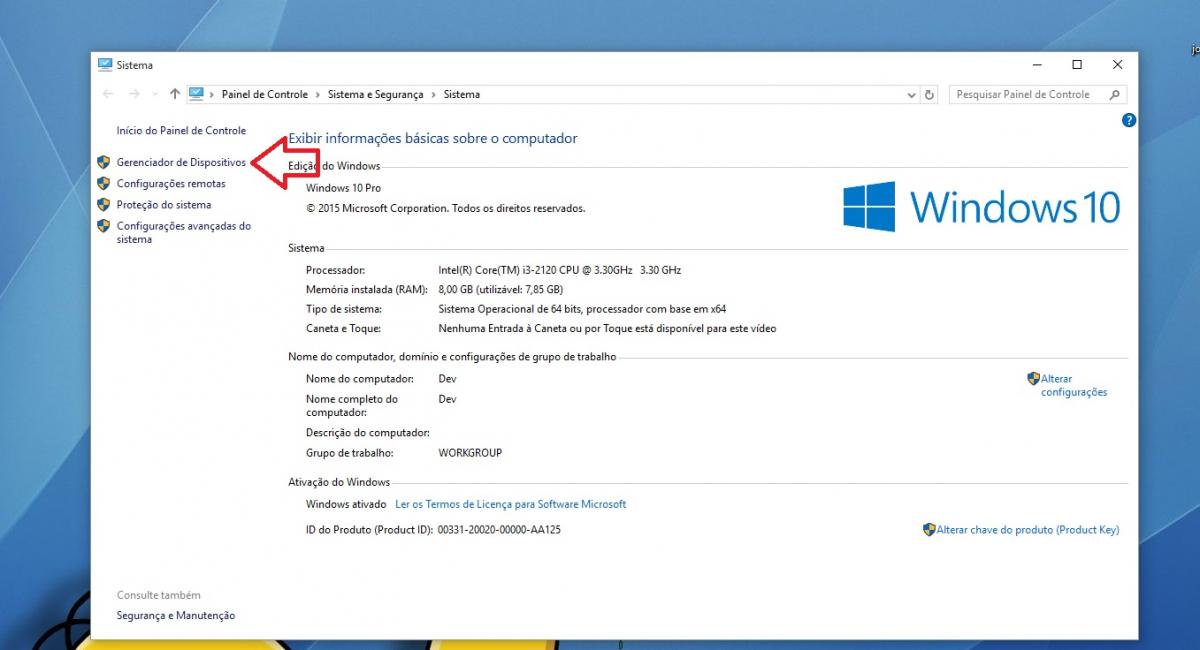
Task: Minimize the Sistema window
Action: click(x=1036, y=65)
